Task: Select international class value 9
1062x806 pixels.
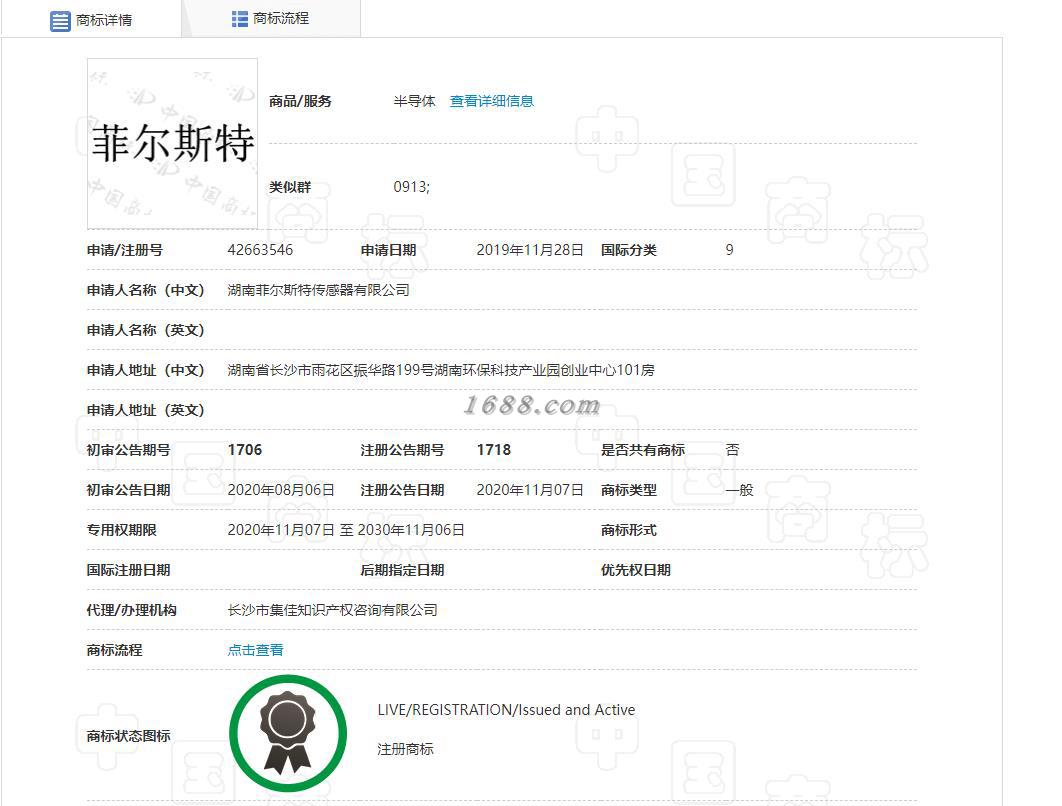Action: (729, 250)
